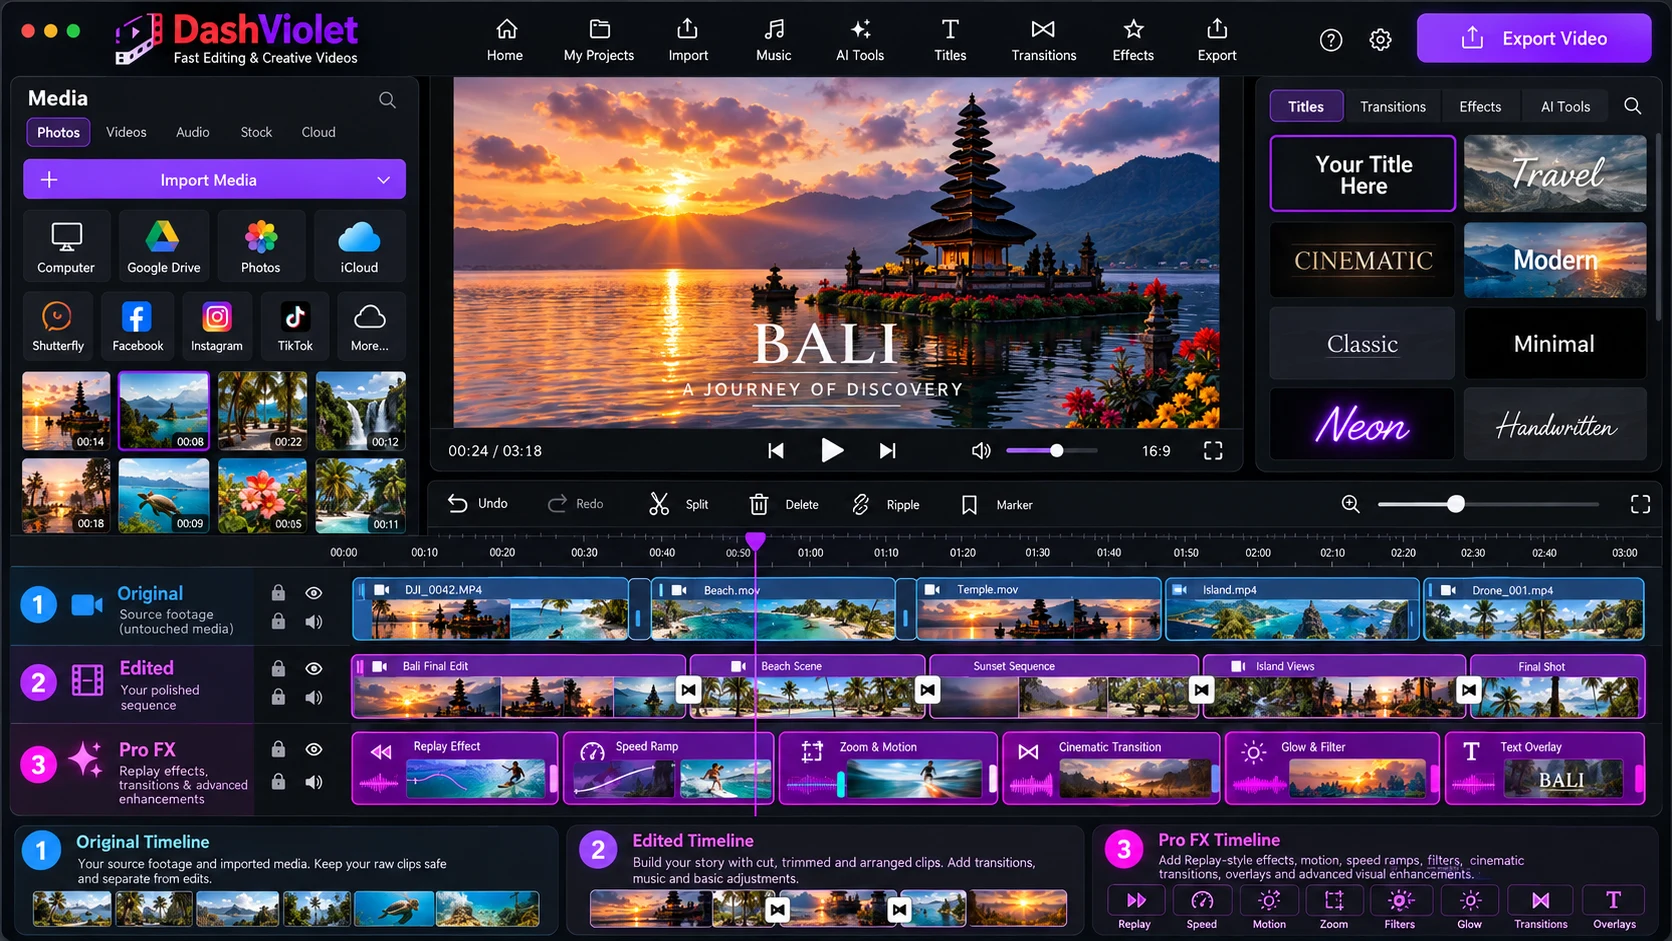This screenshot has height=941, width=1672.
Task: Open Google Drive as import source
Action: 163,246
